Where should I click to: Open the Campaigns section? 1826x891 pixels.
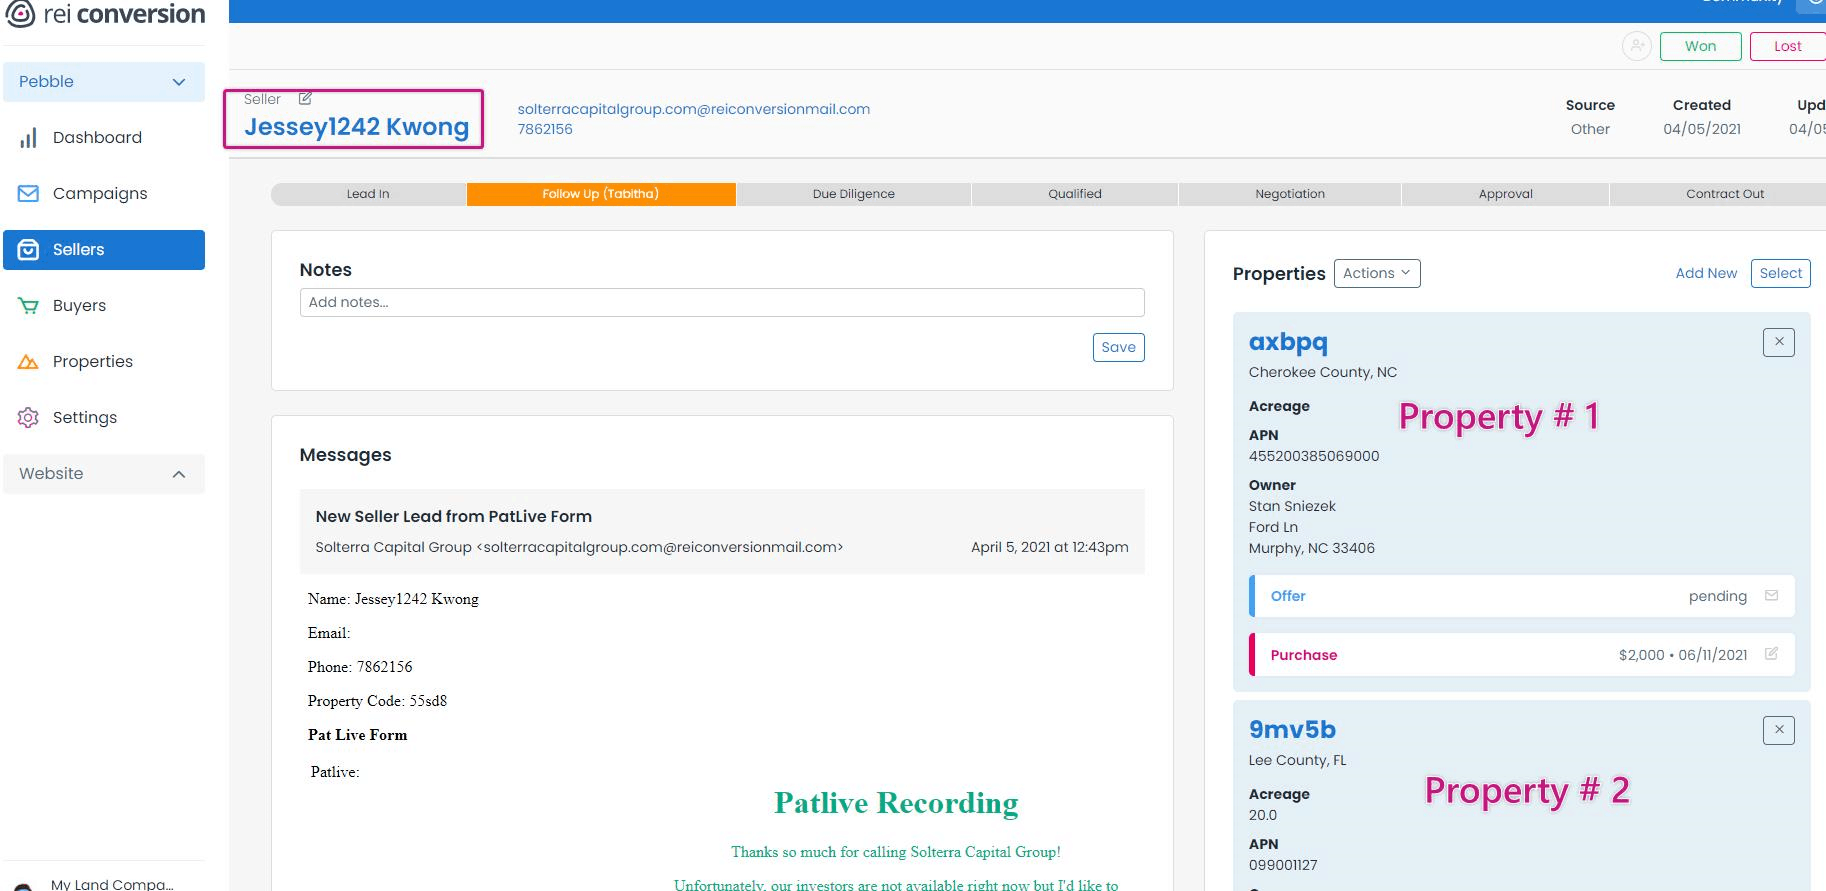tap(104, 194)
